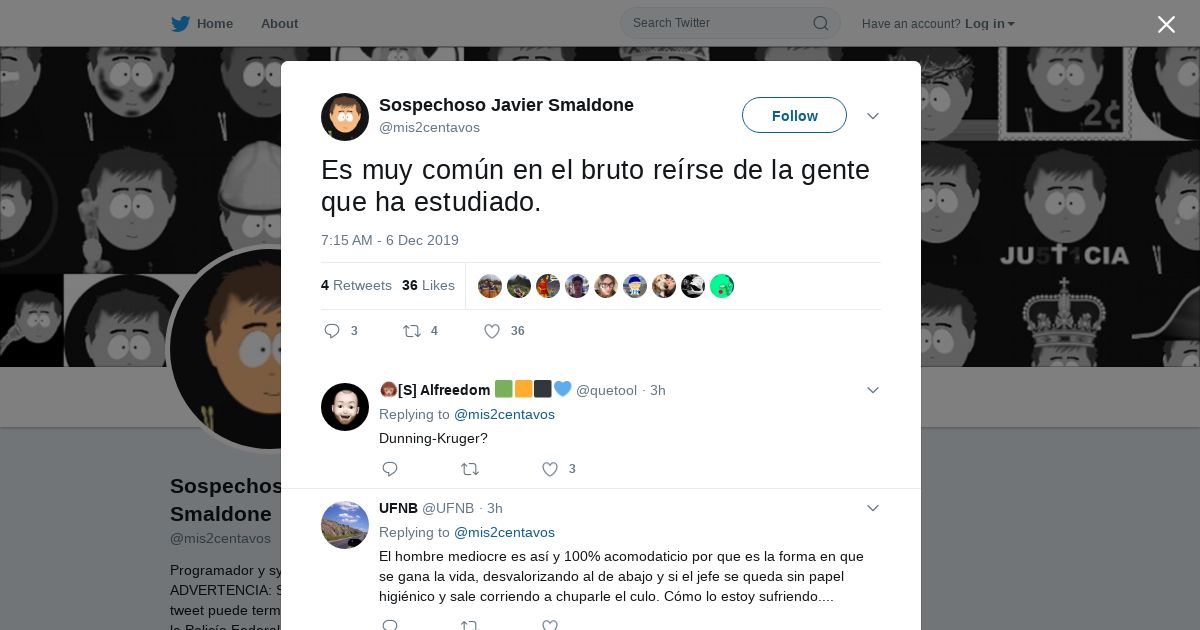Open the Log in dropdown

pos(989,24)
